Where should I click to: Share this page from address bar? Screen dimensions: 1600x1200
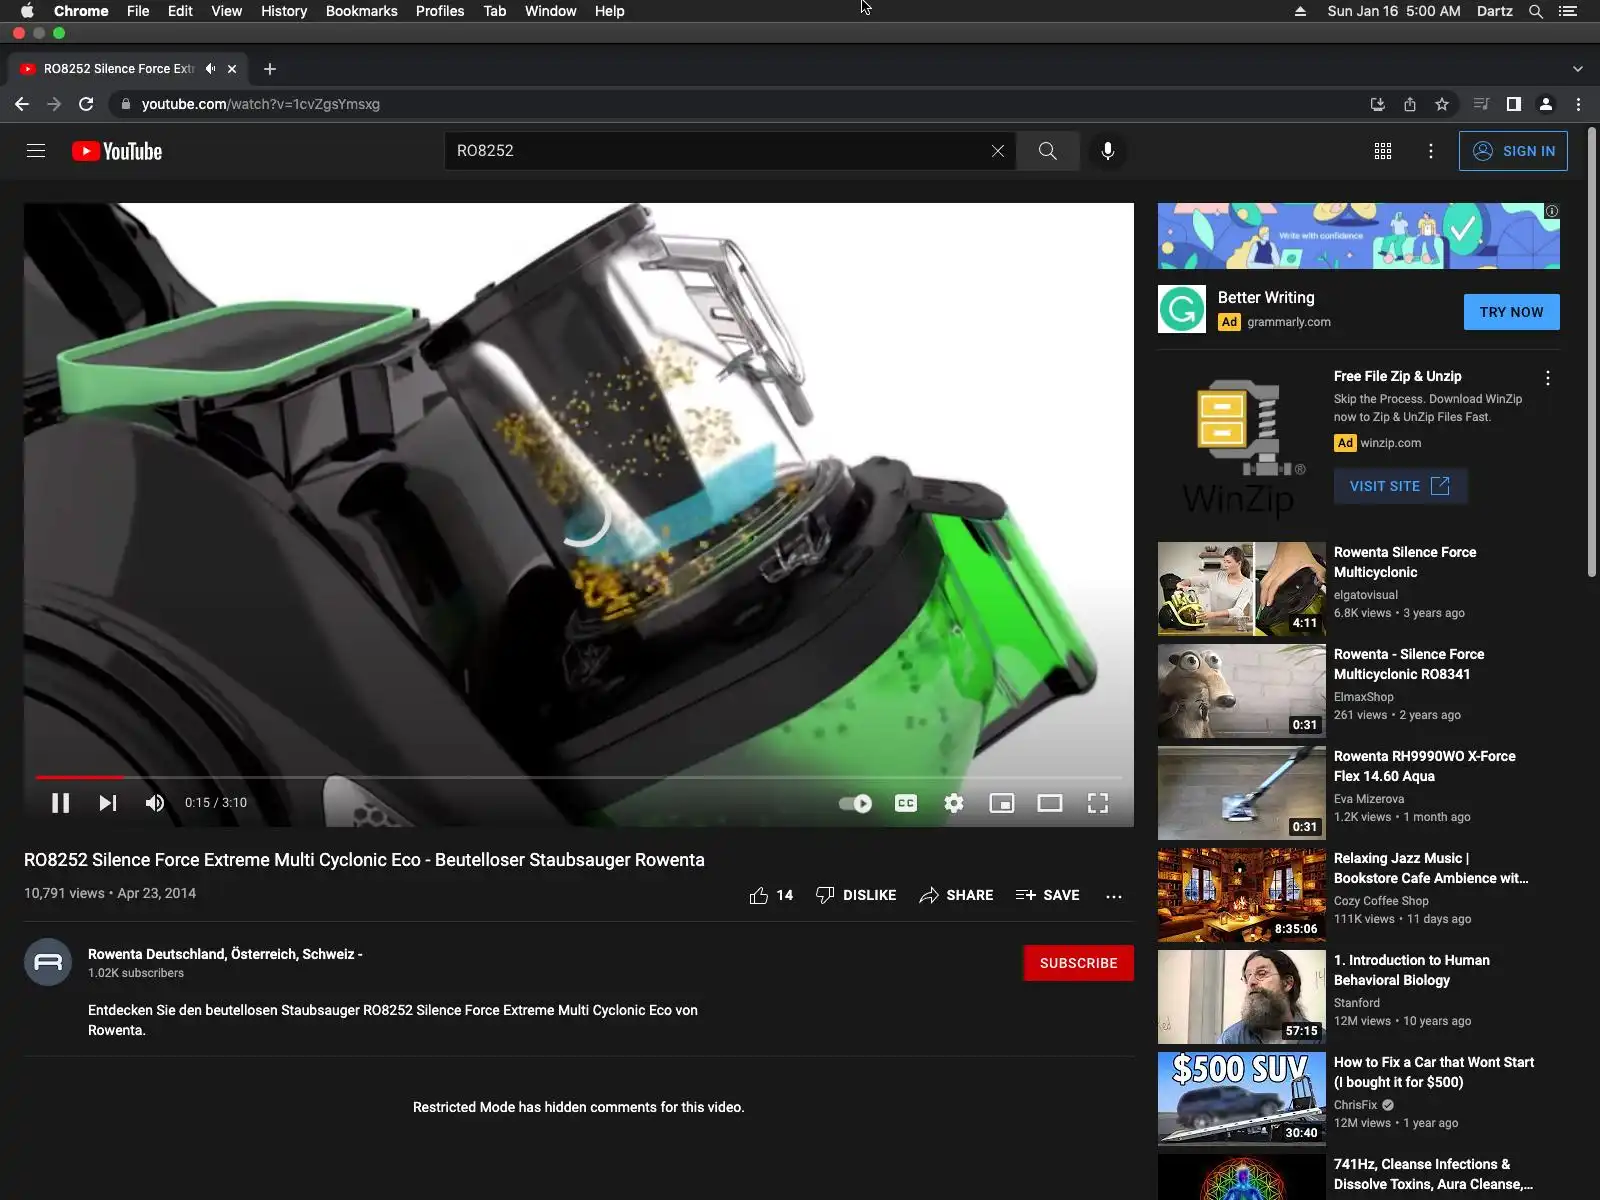1410,104
